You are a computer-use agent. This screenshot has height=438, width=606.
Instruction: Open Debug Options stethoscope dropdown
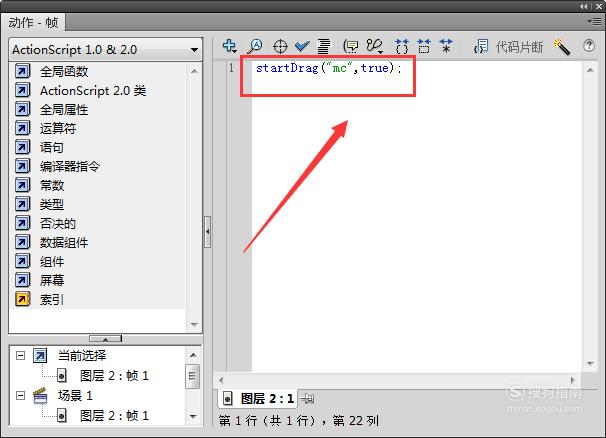[374, 46]
